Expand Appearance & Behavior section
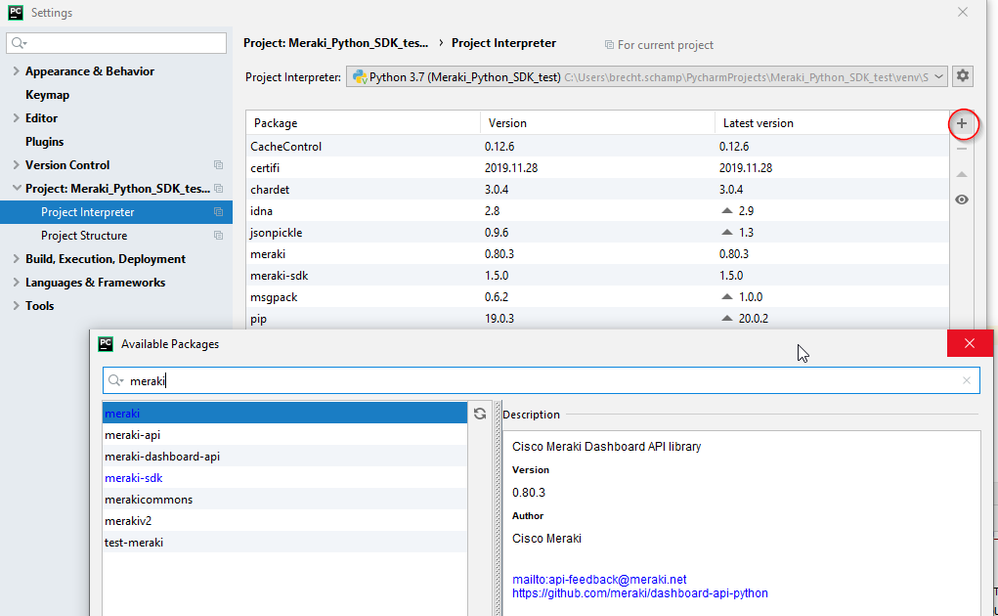This screenshot has width=998, height=616. click(x=16, y=71)
